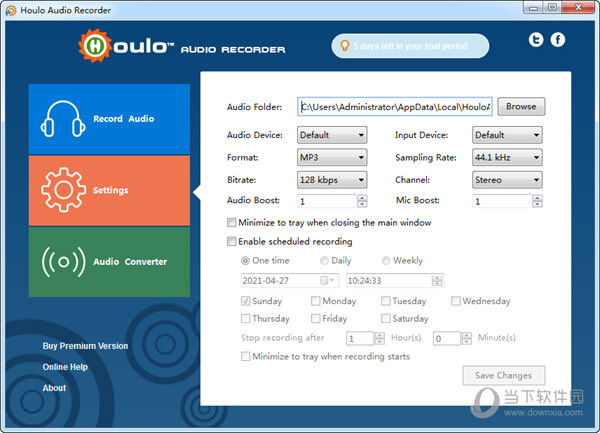
Task: Open the Channel dropdown showing Stereo
Action: click(507, 180)
